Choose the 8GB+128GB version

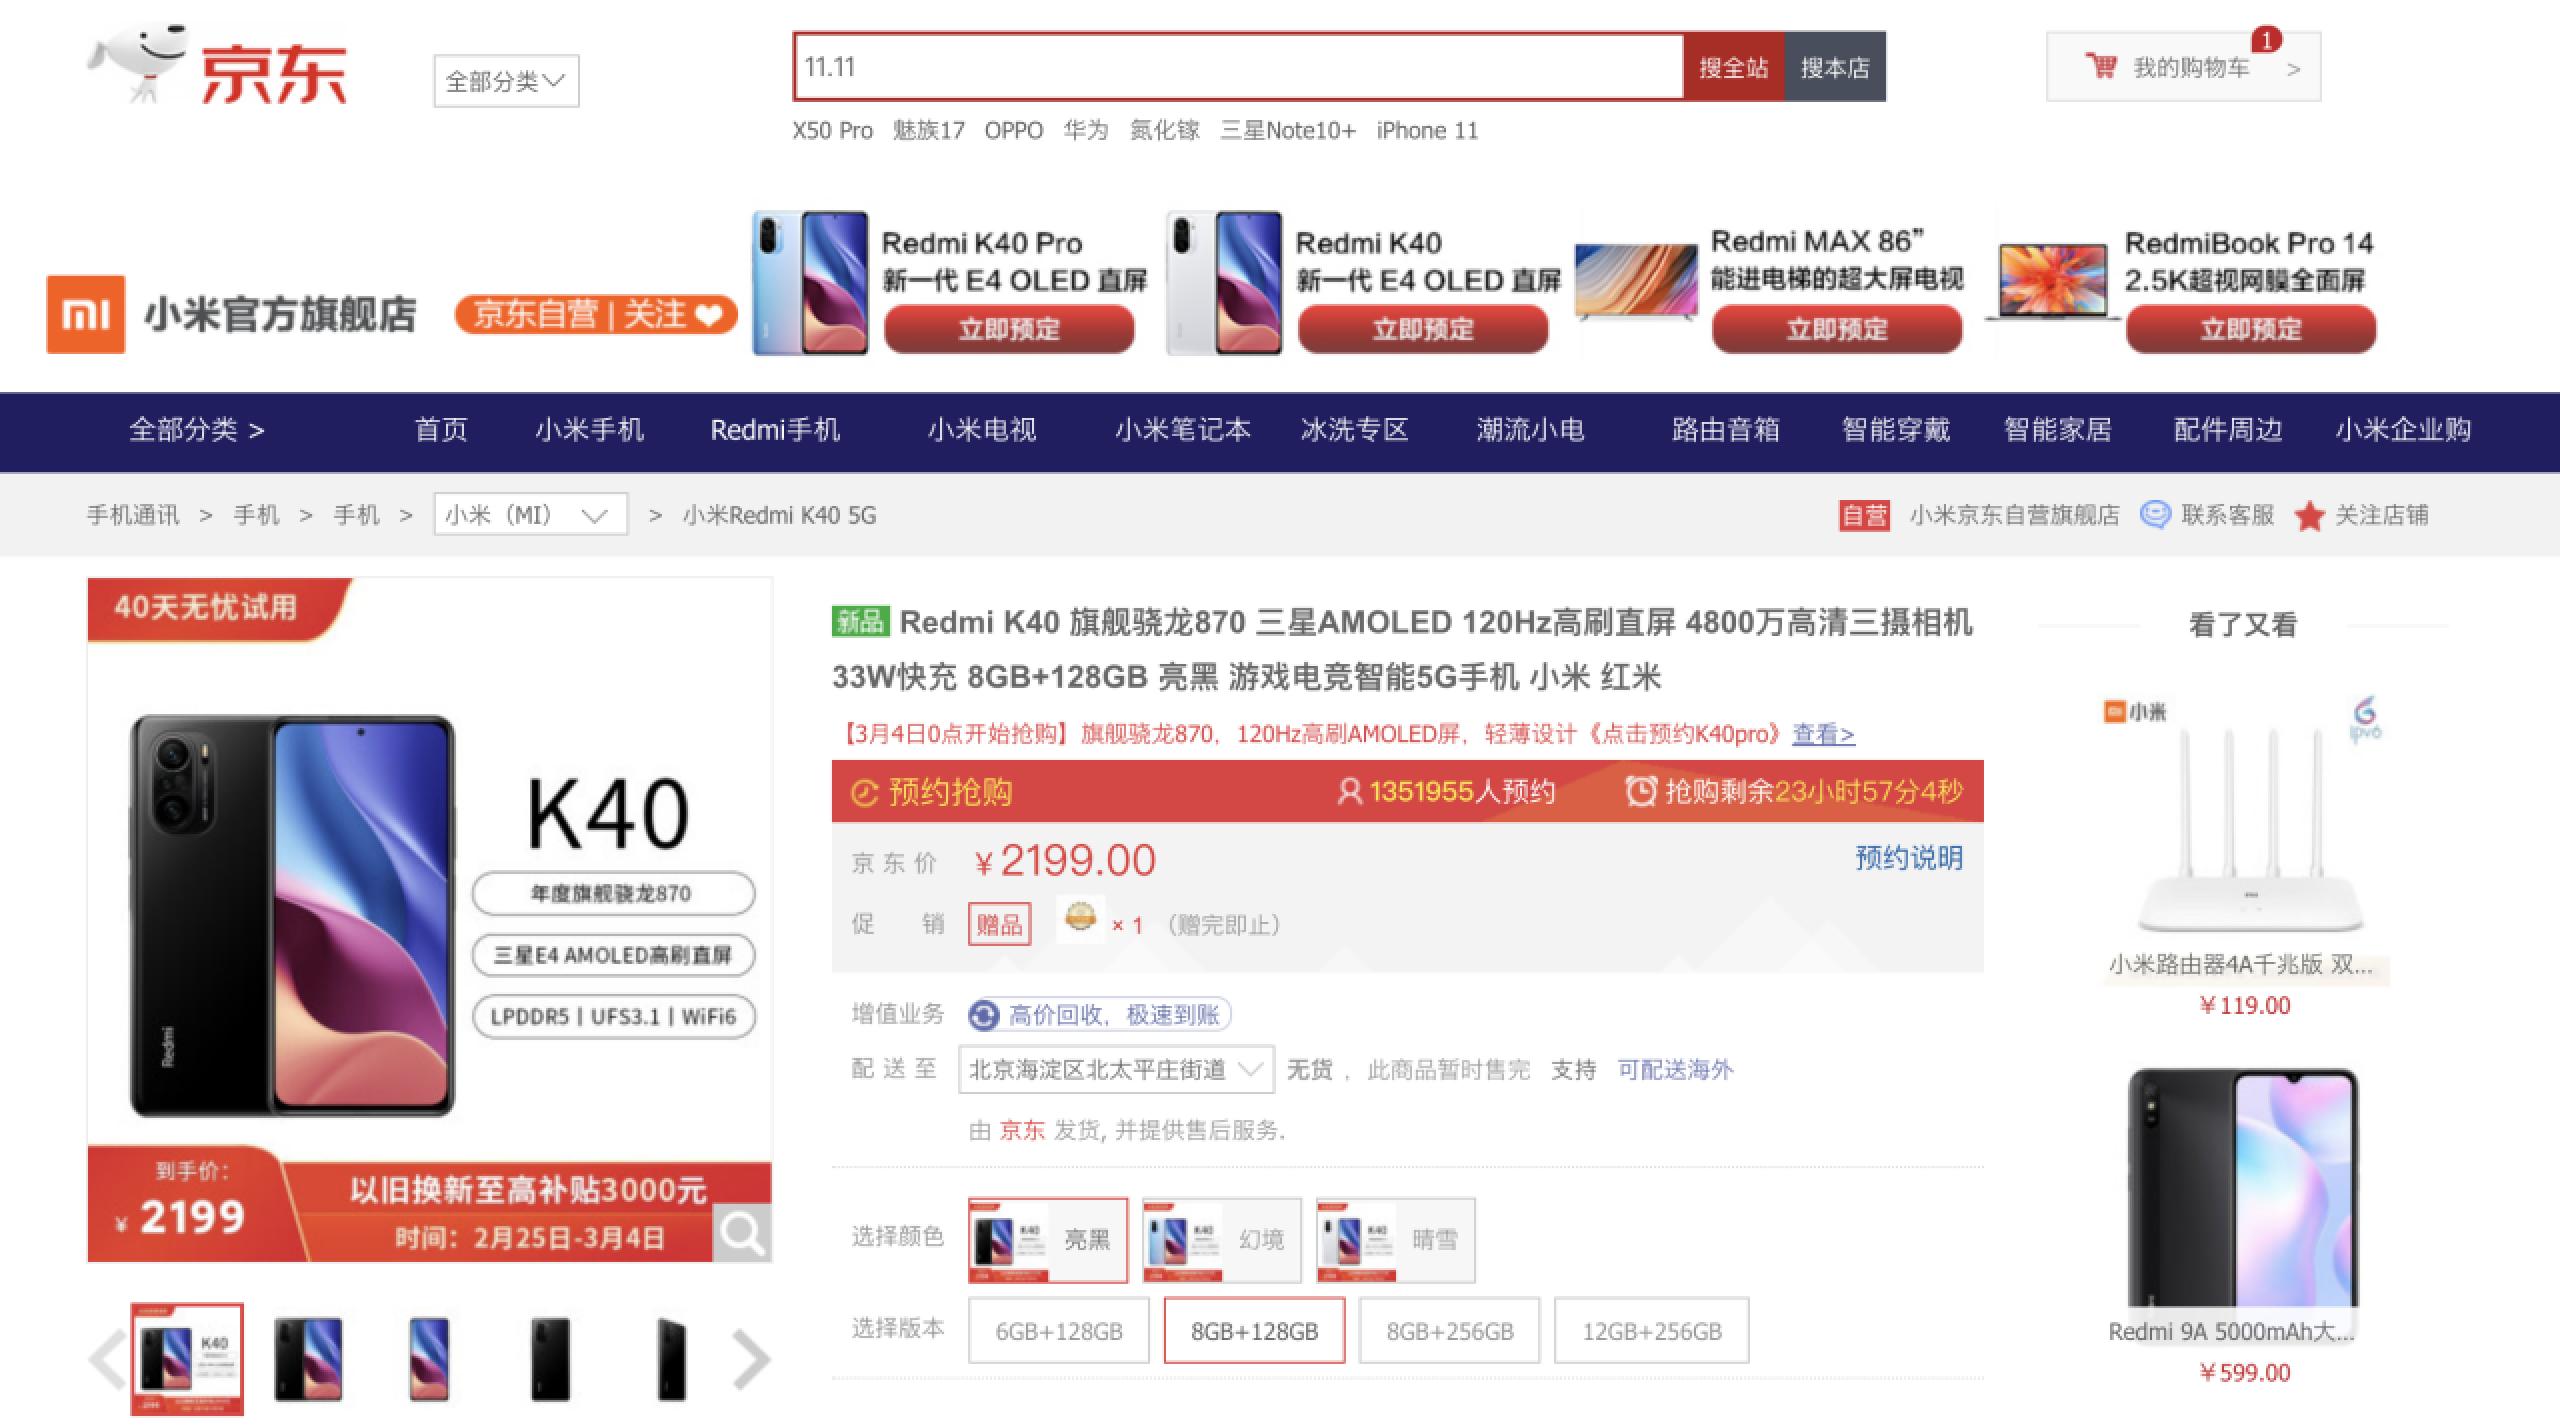coord(1254,1331)
